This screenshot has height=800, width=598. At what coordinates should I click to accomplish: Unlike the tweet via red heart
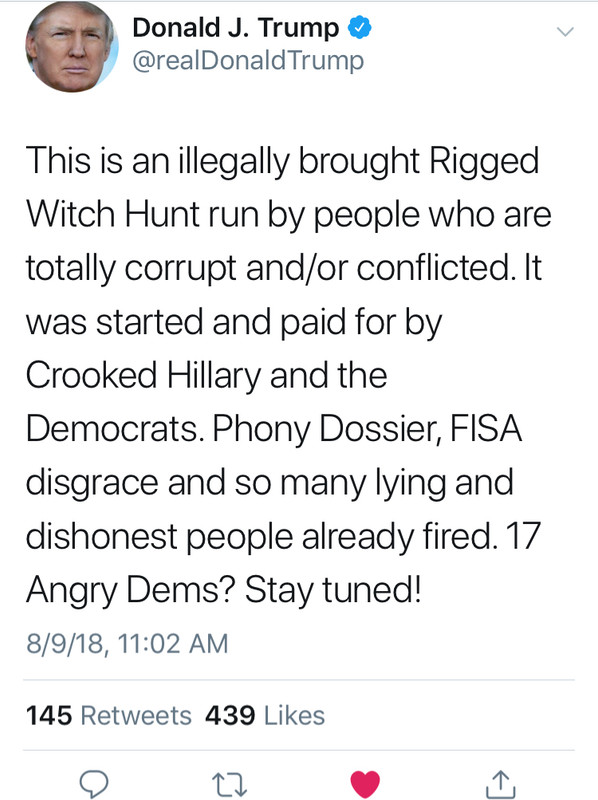(365, 784)
